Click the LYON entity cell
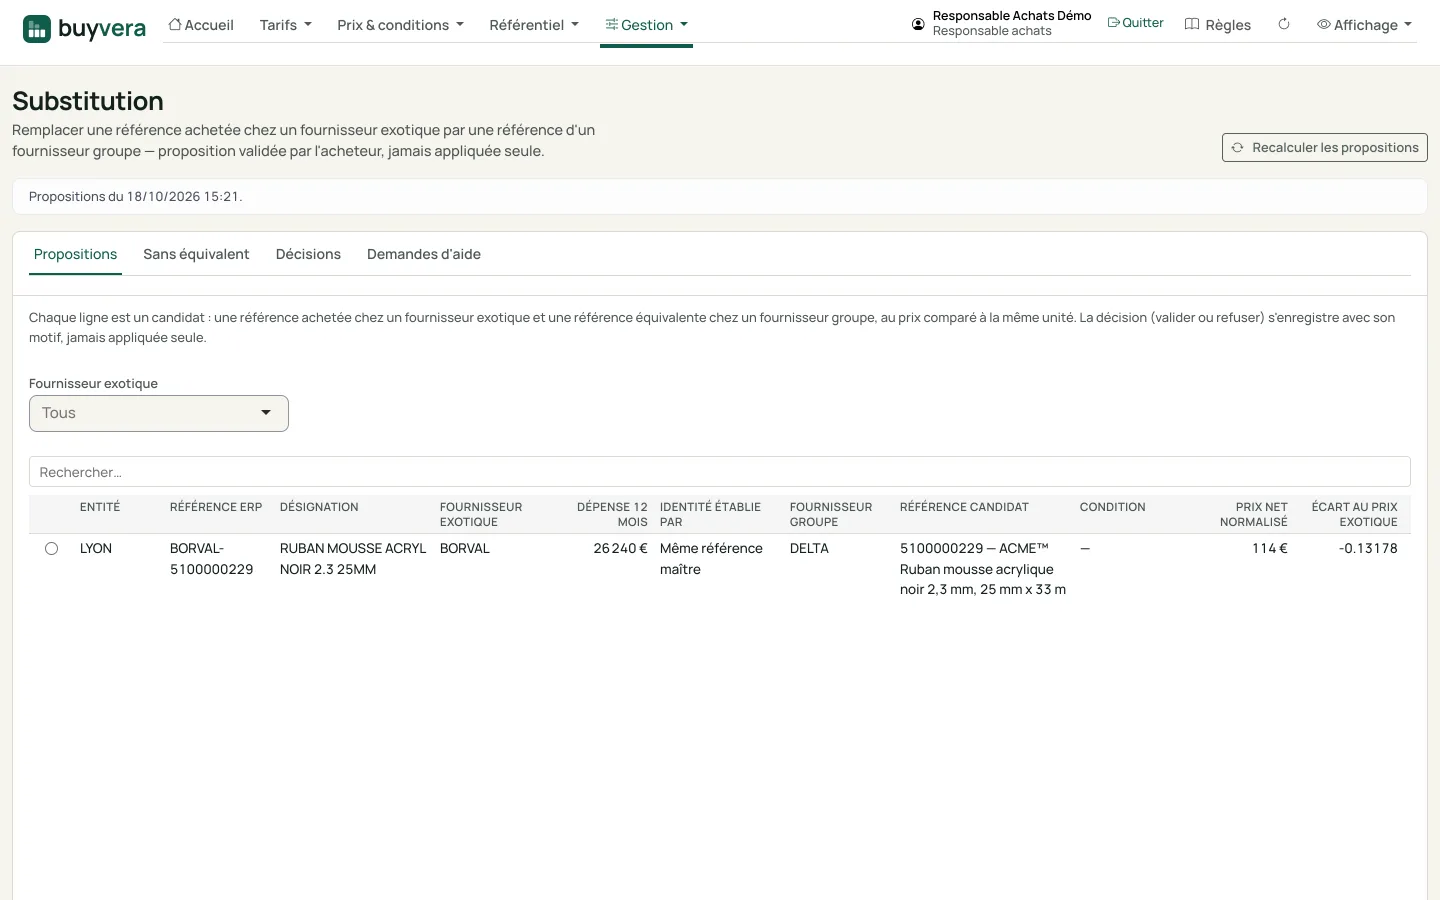 point(96,549)
